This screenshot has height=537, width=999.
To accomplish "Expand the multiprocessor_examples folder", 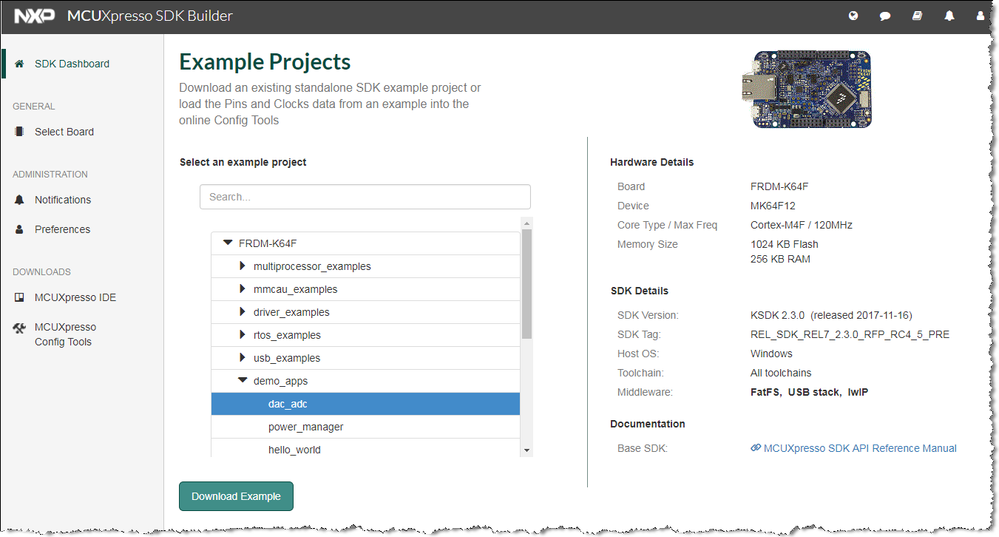I will 243,266.
